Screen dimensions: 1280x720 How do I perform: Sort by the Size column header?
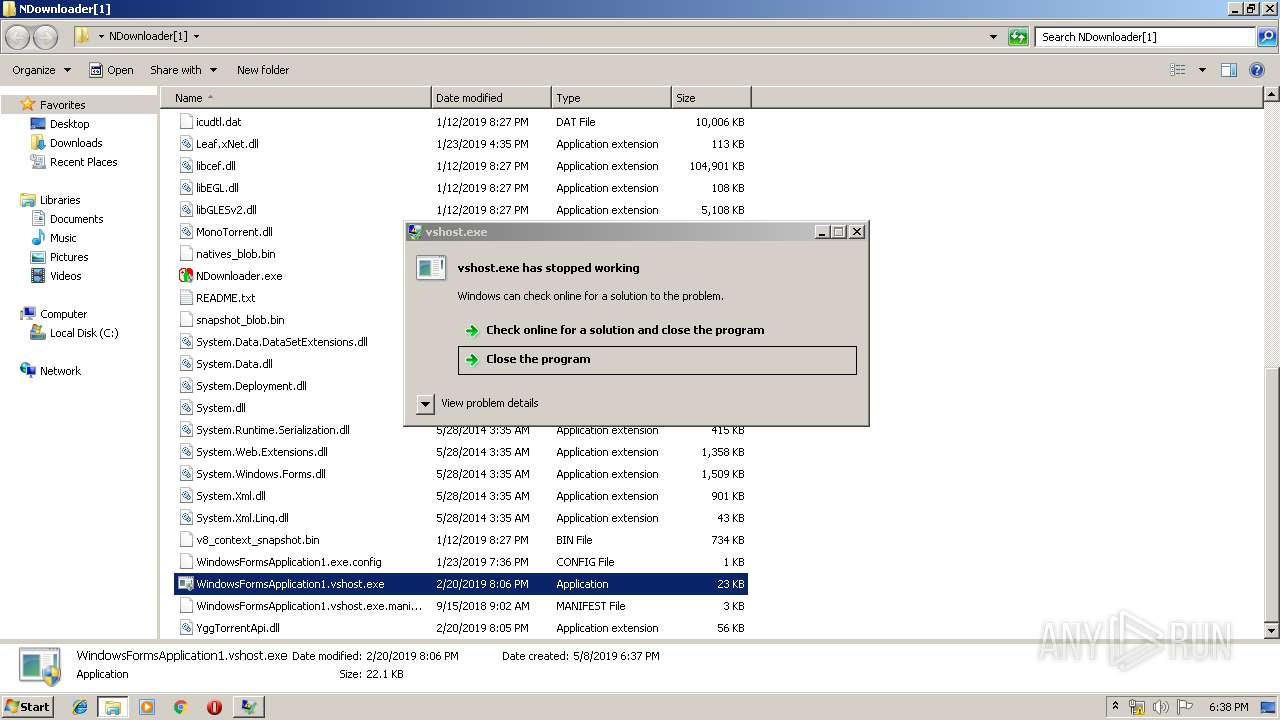(x=711, y=98)
